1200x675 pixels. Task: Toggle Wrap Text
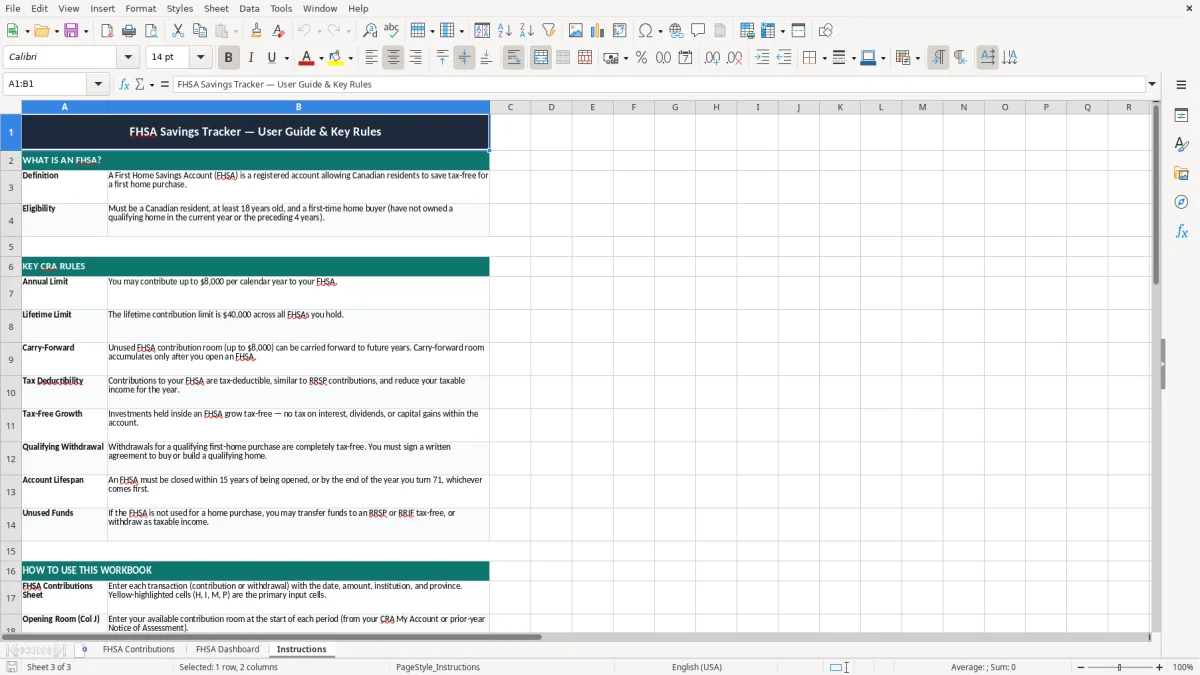[514, 58]
